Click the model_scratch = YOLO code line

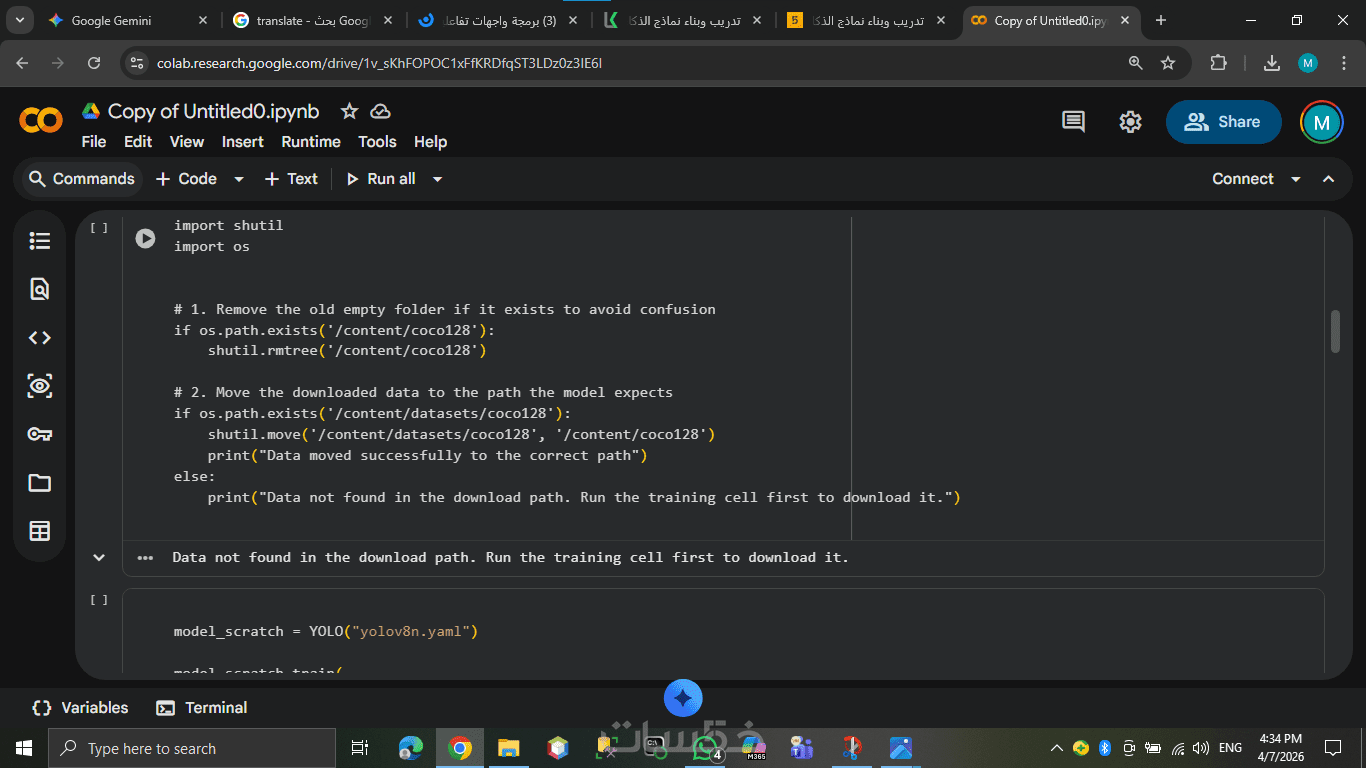click(x=326, y=631)
